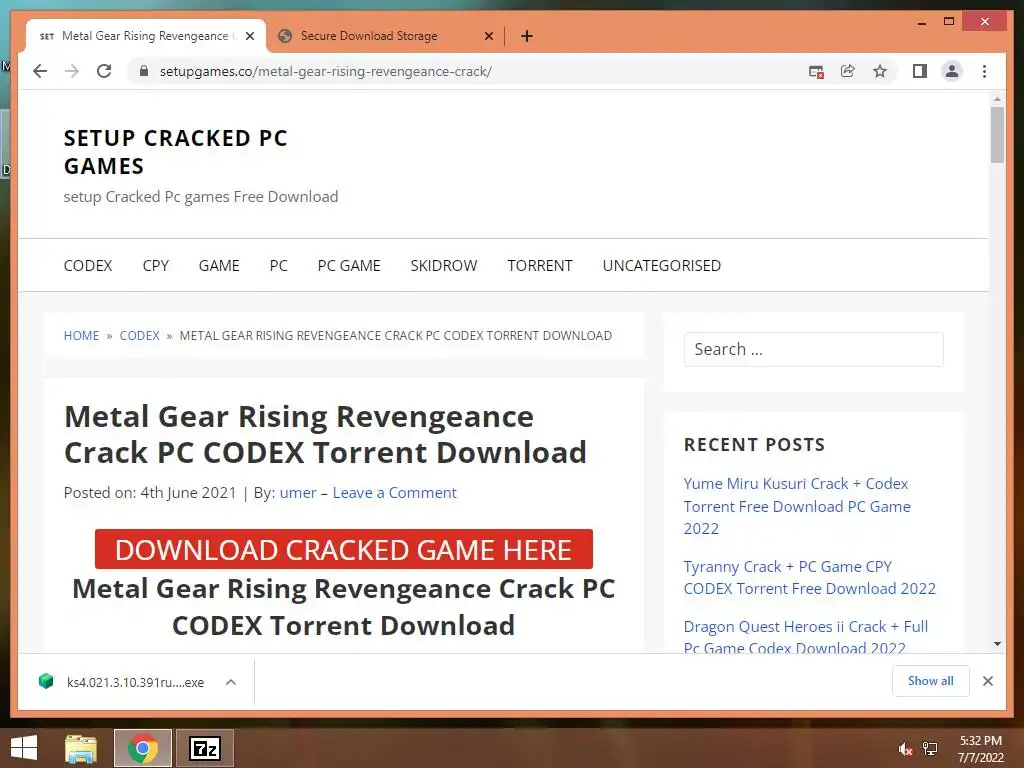1024x768 pixels.
Task: Open File Explorer from taskbar
Action: tap(81, 748)
